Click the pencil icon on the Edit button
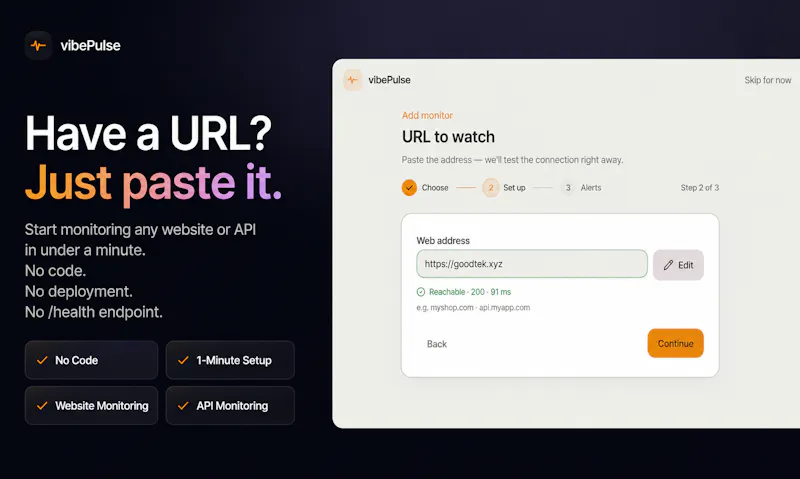This screenshot has width=800, height=479. pos(668,265)
